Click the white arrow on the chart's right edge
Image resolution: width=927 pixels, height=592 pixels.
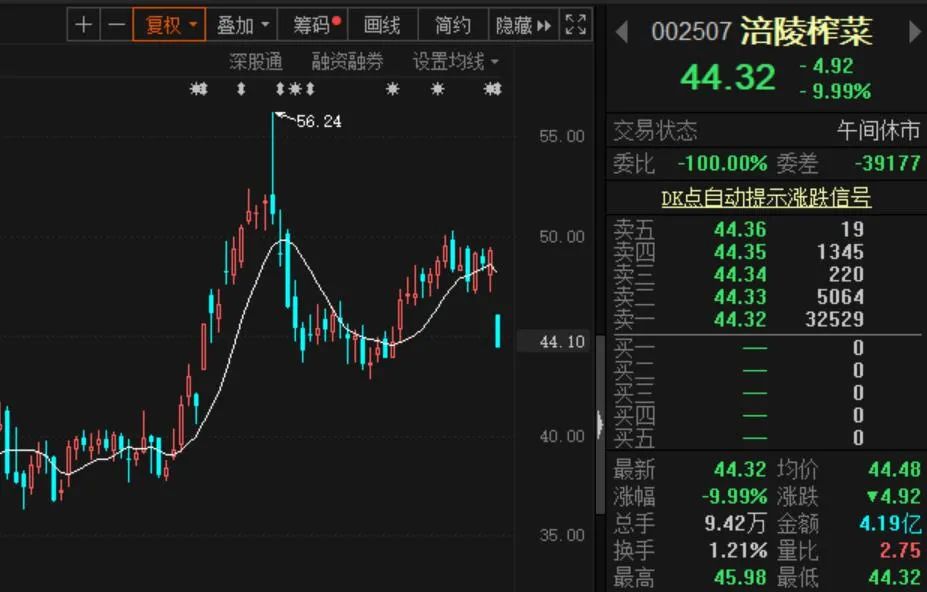tap(598, 425)
